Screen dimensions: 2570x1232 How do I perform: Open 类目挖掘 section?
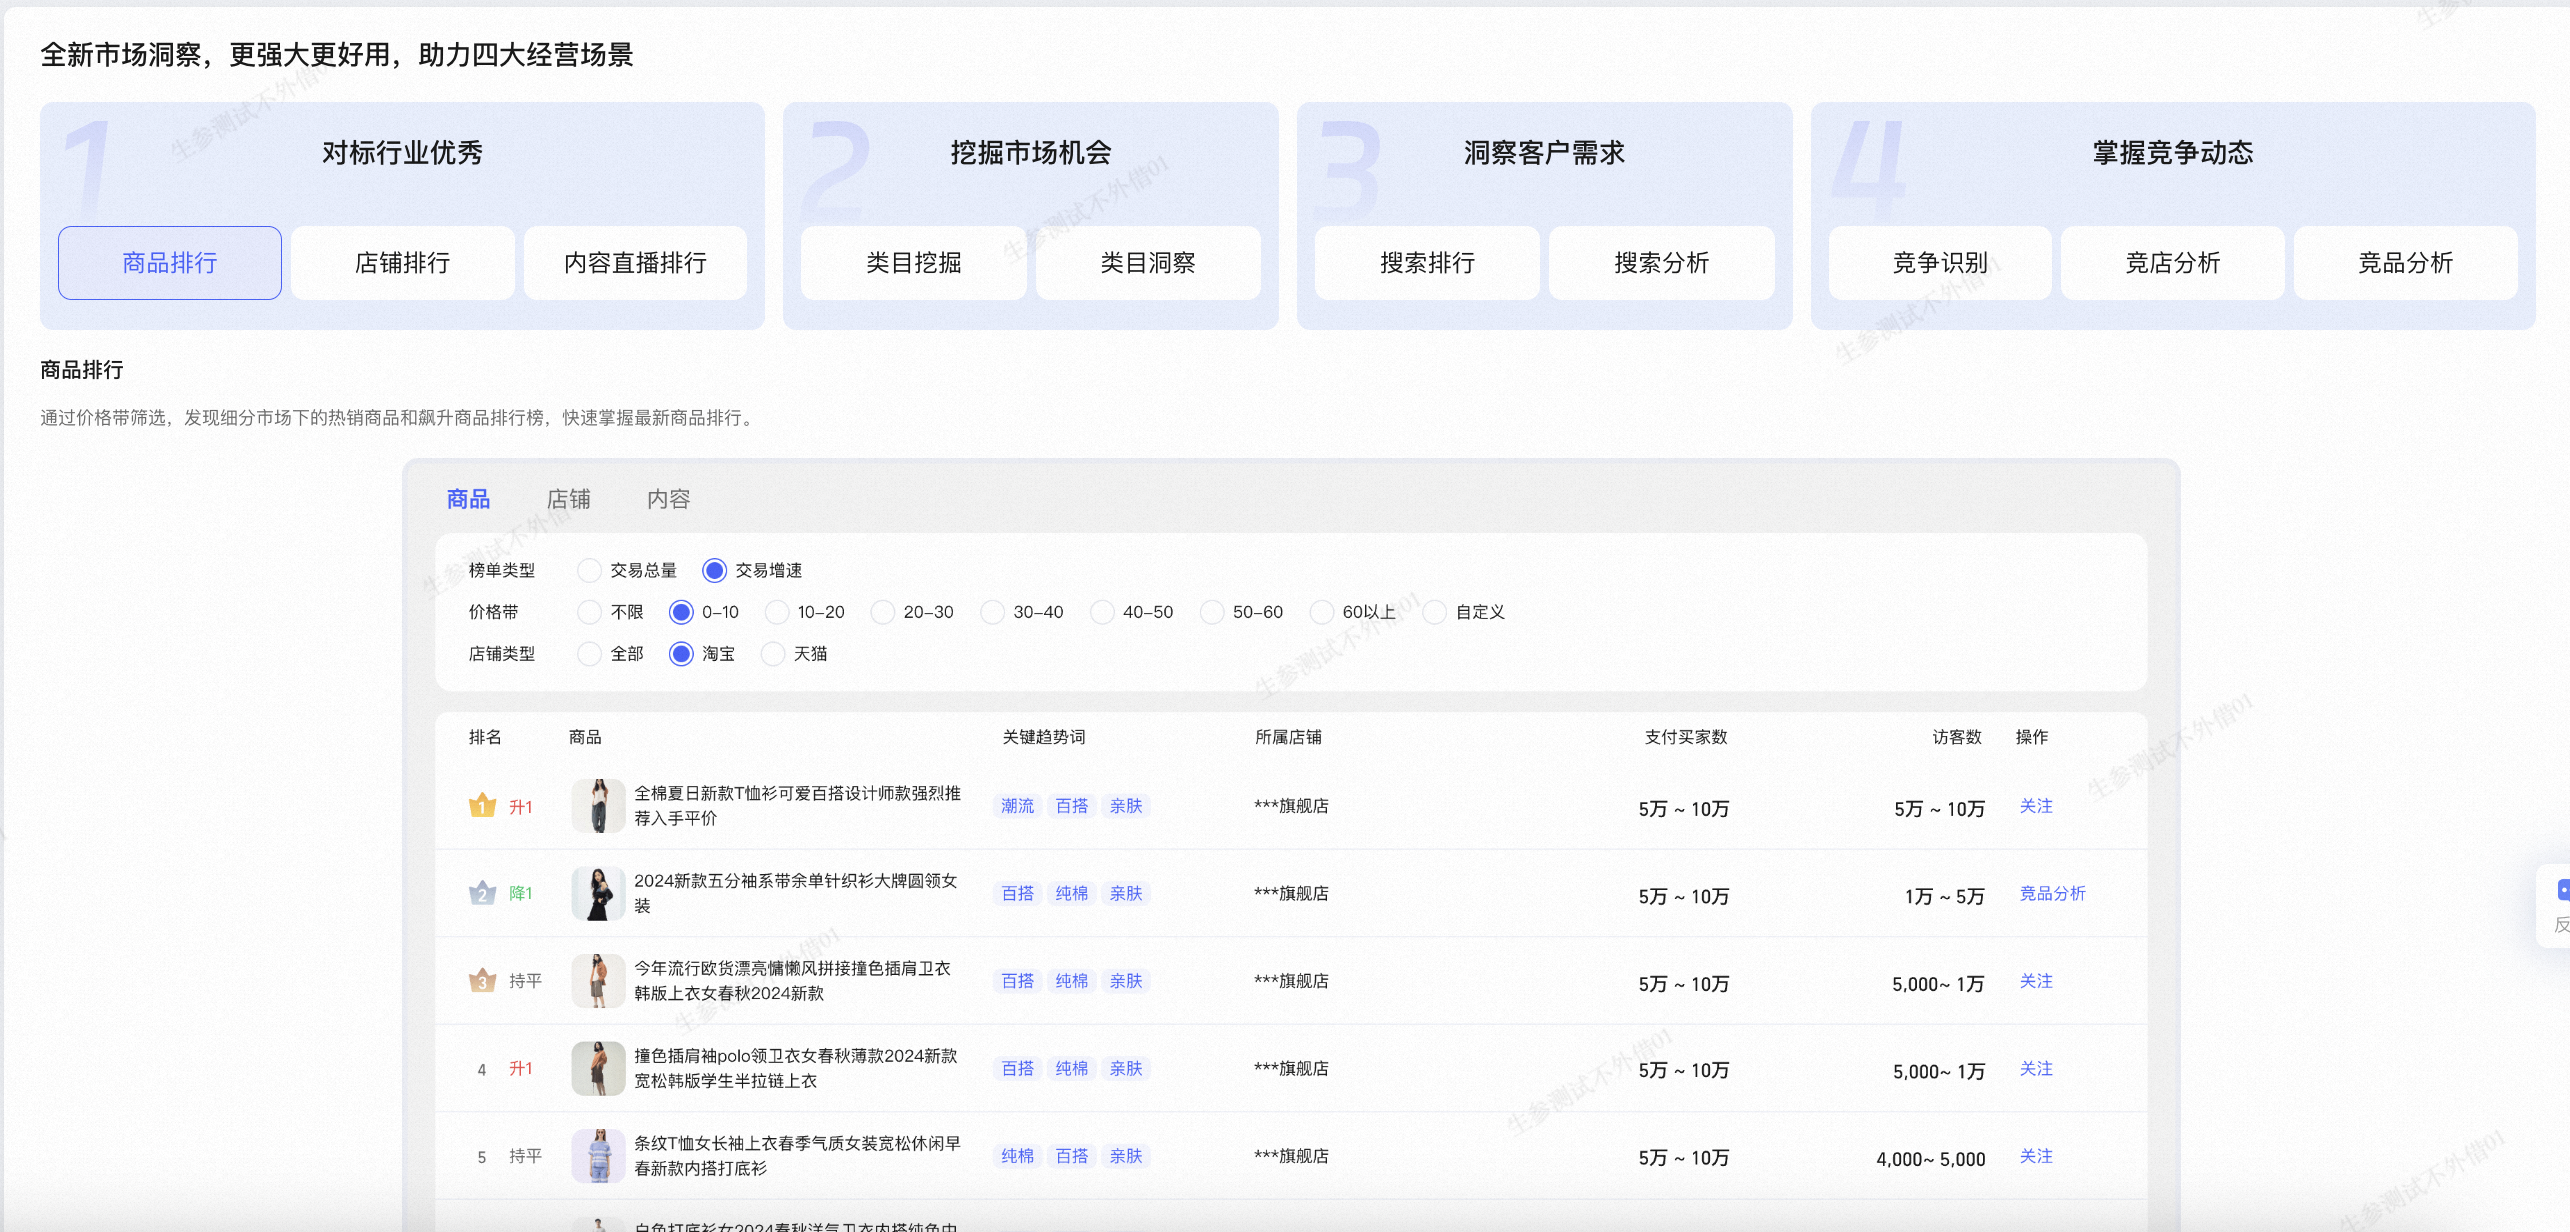[x=914, y=263]
